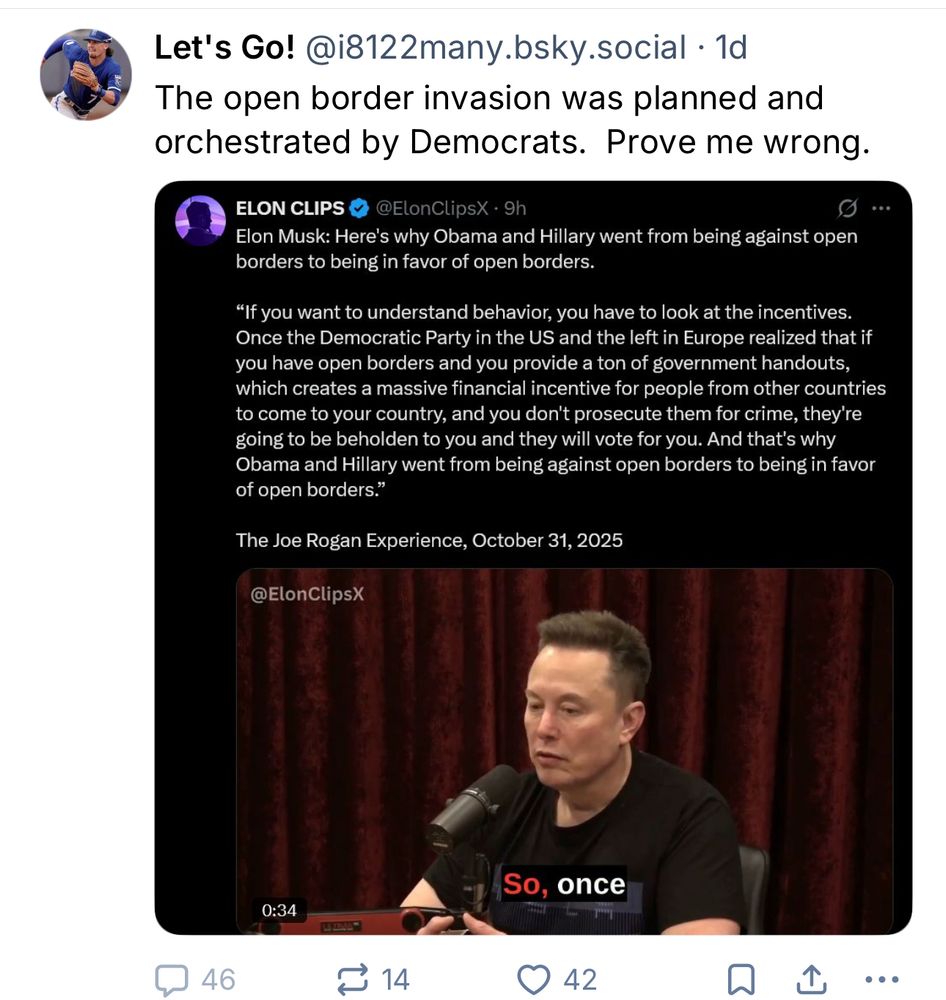946x1000 pixels.
Task: Share the post via upload icon
Action: coord(811,979)
